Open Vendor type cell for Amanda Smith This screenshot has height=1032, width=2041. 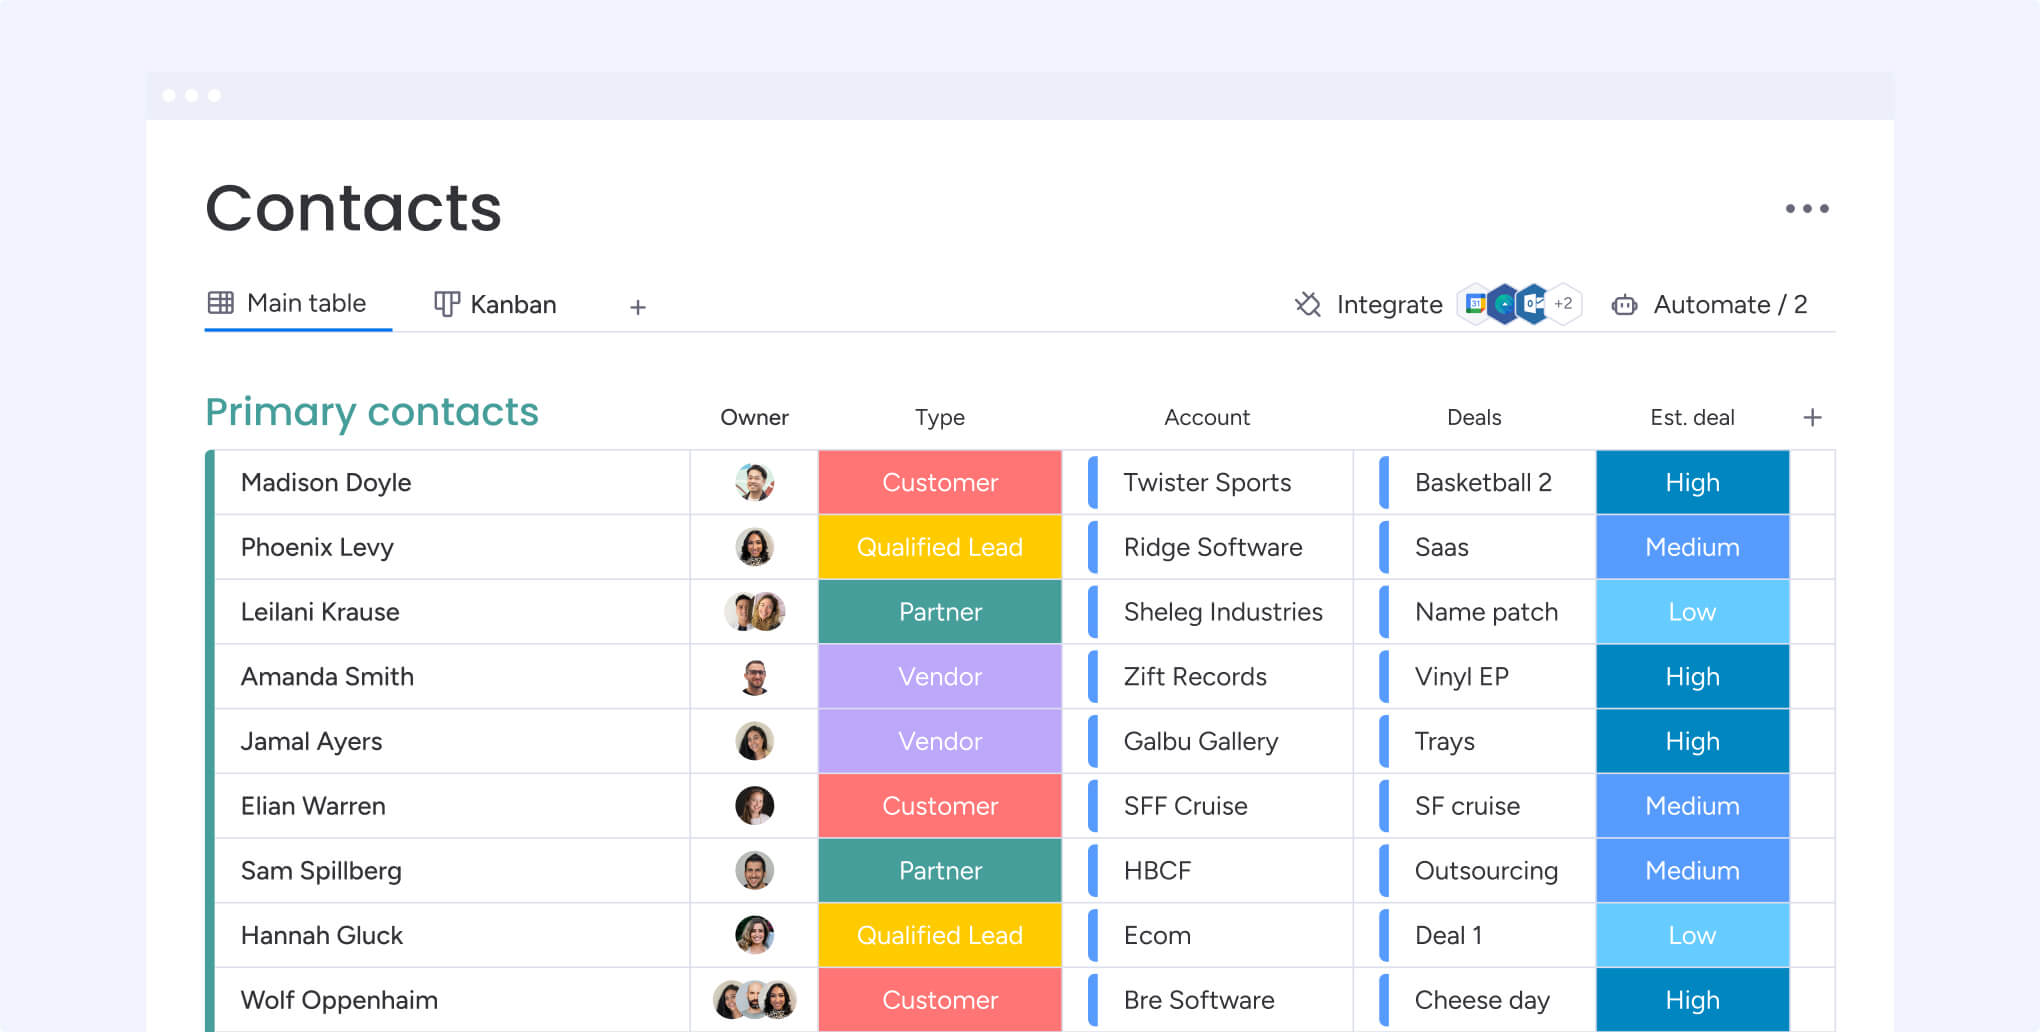pos(939,677)
